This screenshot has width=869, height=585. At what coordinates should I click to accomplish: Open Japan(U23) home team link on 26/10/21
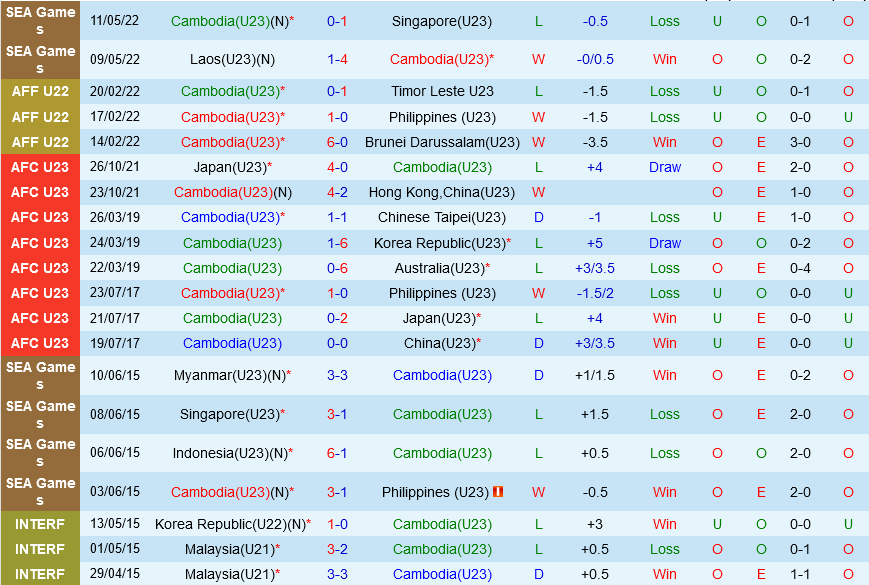(230, 167)
